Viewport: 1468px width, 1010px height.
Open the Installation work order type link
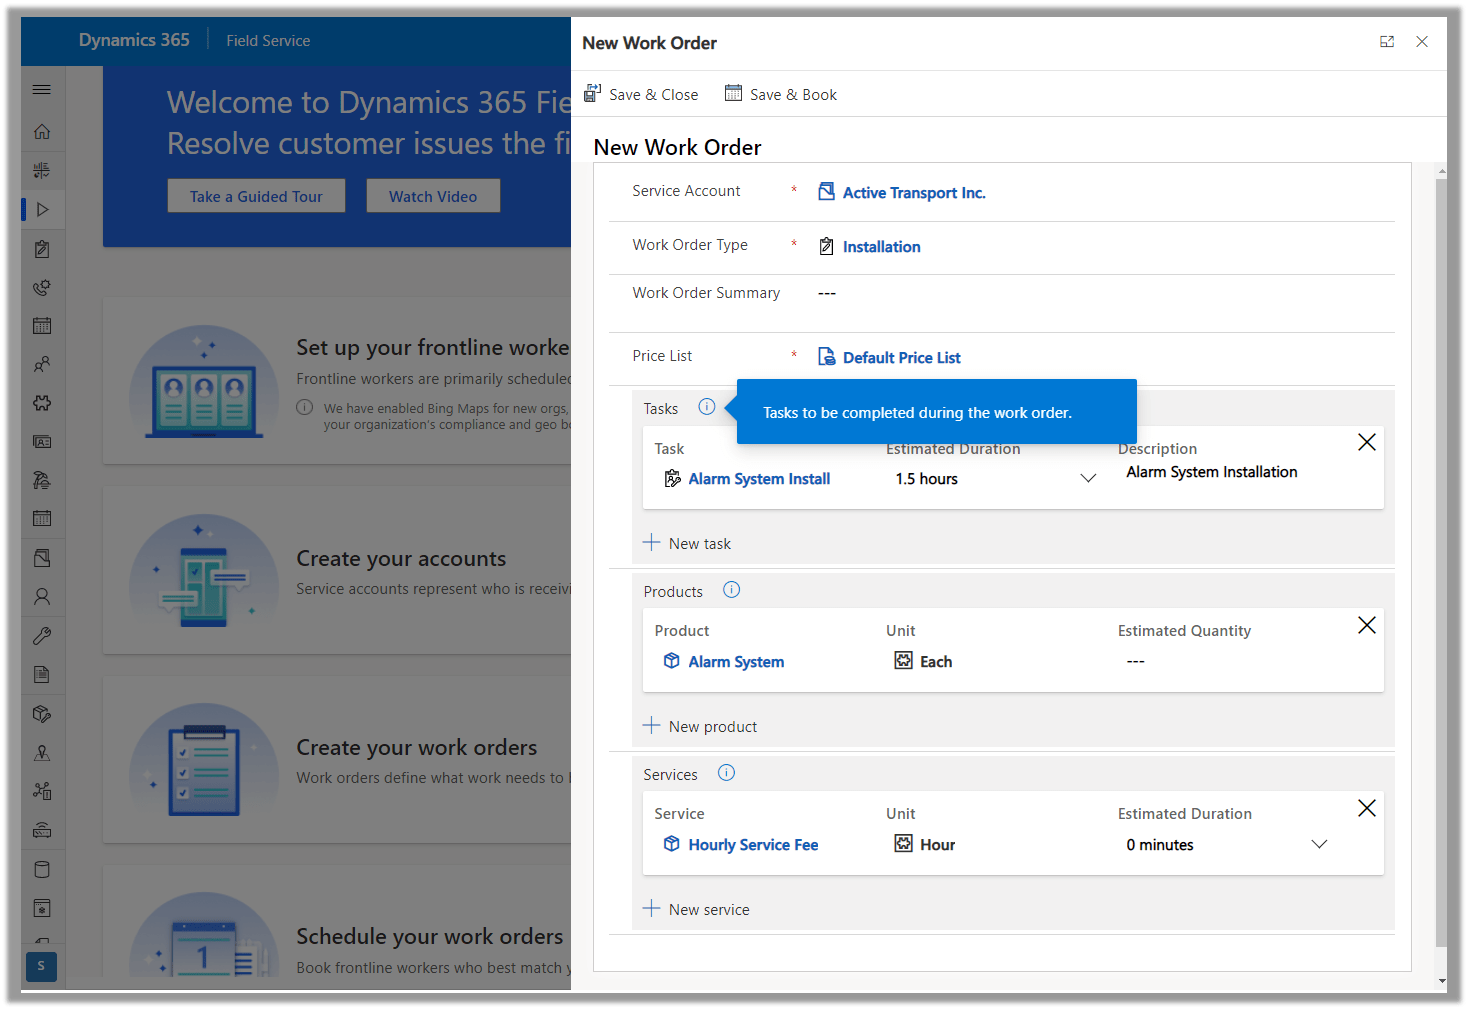[882, 247]
